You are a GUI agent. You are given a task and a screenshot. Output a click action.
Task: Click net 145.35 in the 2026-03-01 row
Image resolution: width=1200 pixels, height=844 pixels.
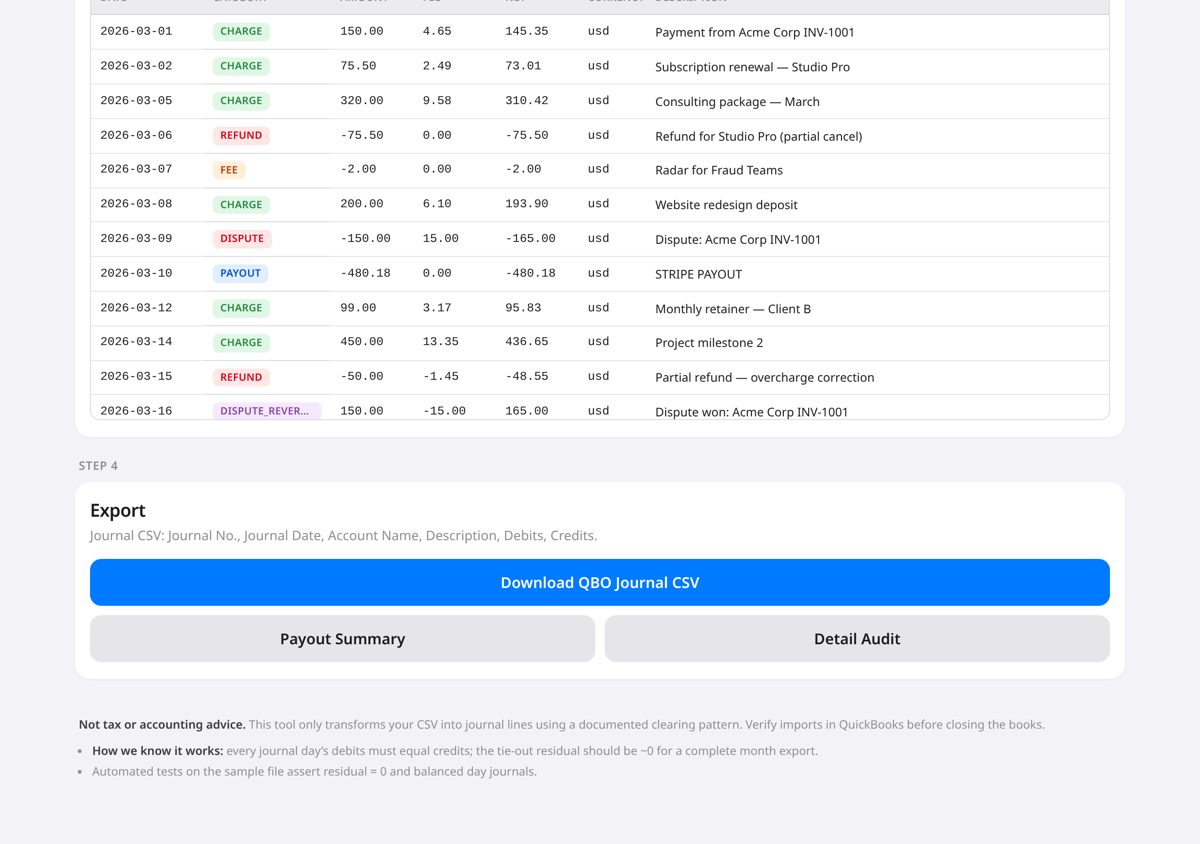point(527,31)
